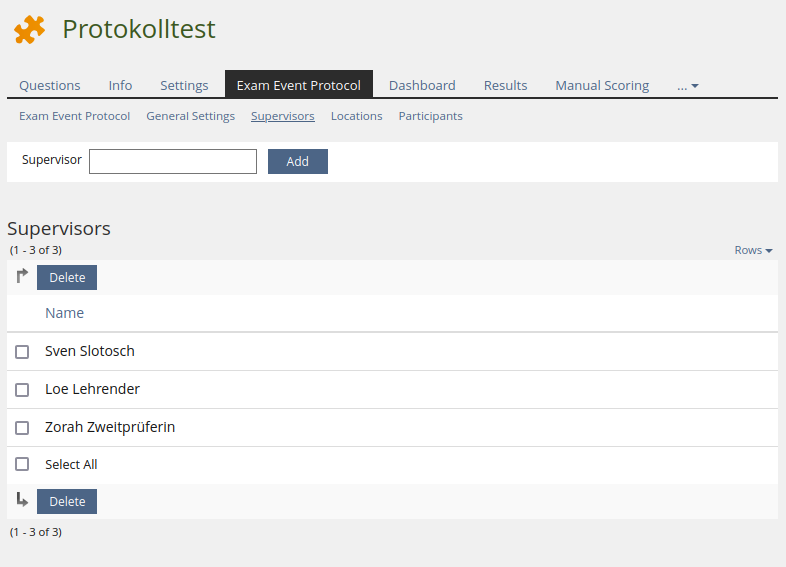This screenshot has width=786, height=567.
Task: Open the Results tab
Action: (505, 86)
